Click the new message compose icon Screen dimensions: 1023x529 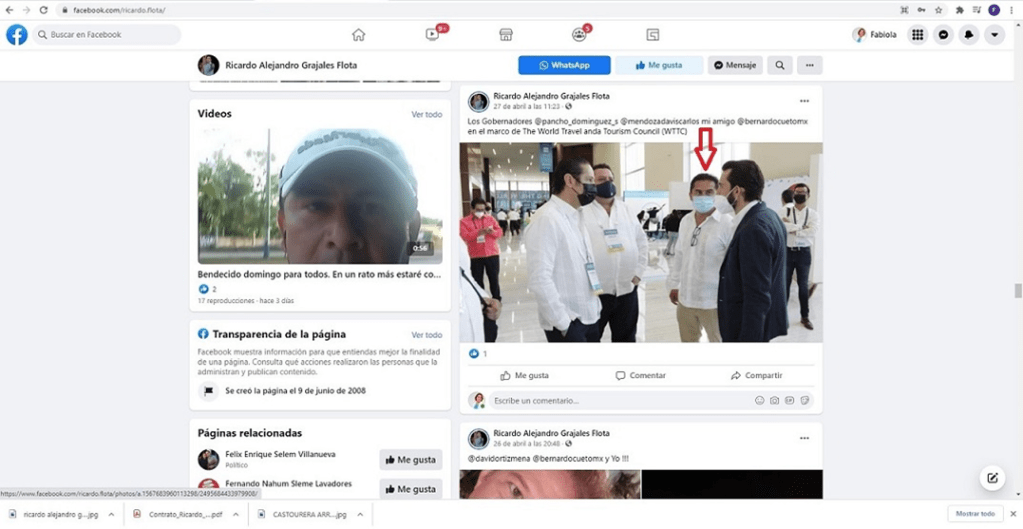[992, 477]
